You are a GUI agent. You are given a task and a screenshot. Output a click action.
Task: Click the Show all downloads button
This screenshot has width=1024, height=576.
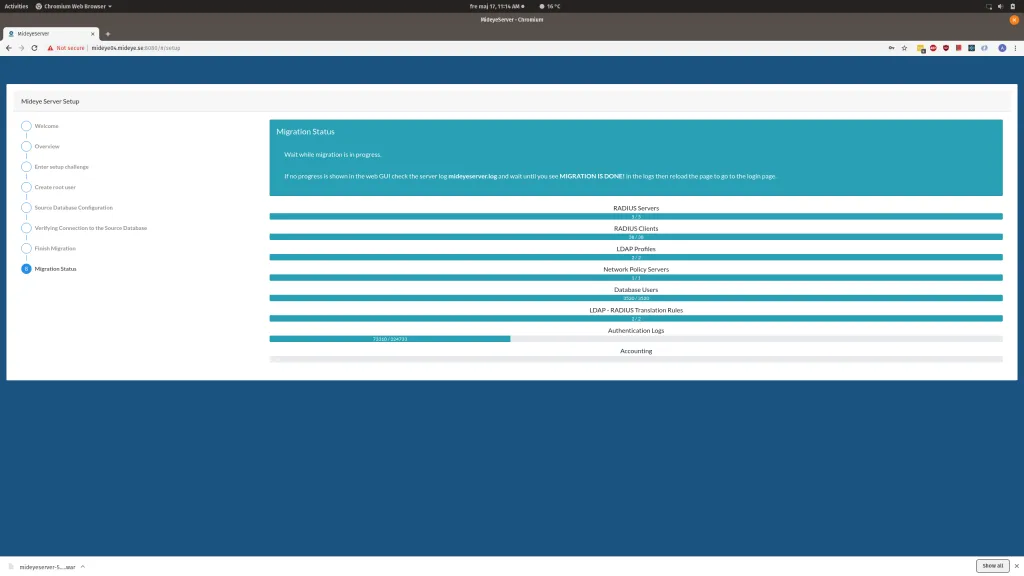point(992,565)
